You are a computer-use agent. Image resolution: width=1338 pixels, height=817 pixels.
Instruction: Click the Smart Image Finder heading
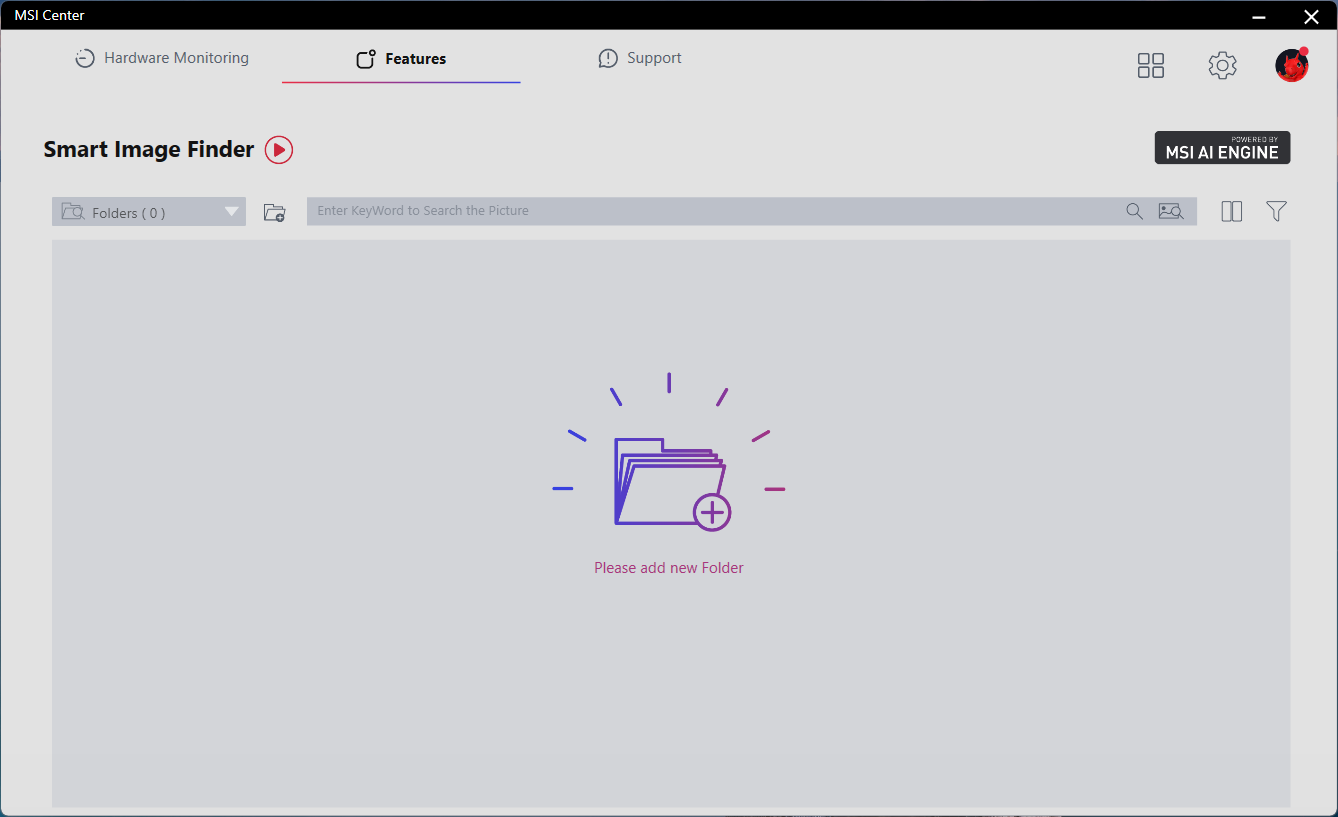coord(149,149)
